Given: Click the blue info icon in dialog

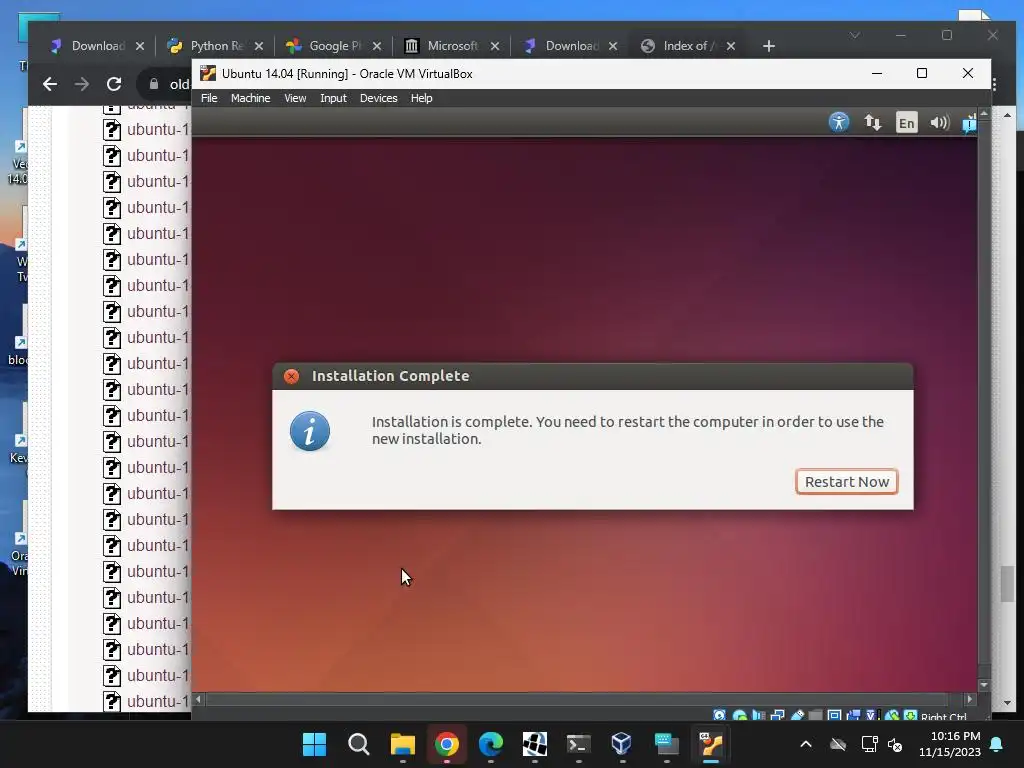Looking at the screenshot, I should point(310,431).
